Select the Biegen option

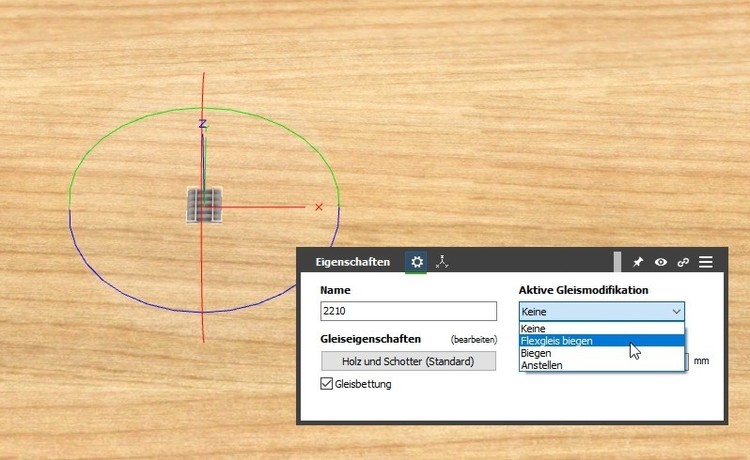point(602,353)
